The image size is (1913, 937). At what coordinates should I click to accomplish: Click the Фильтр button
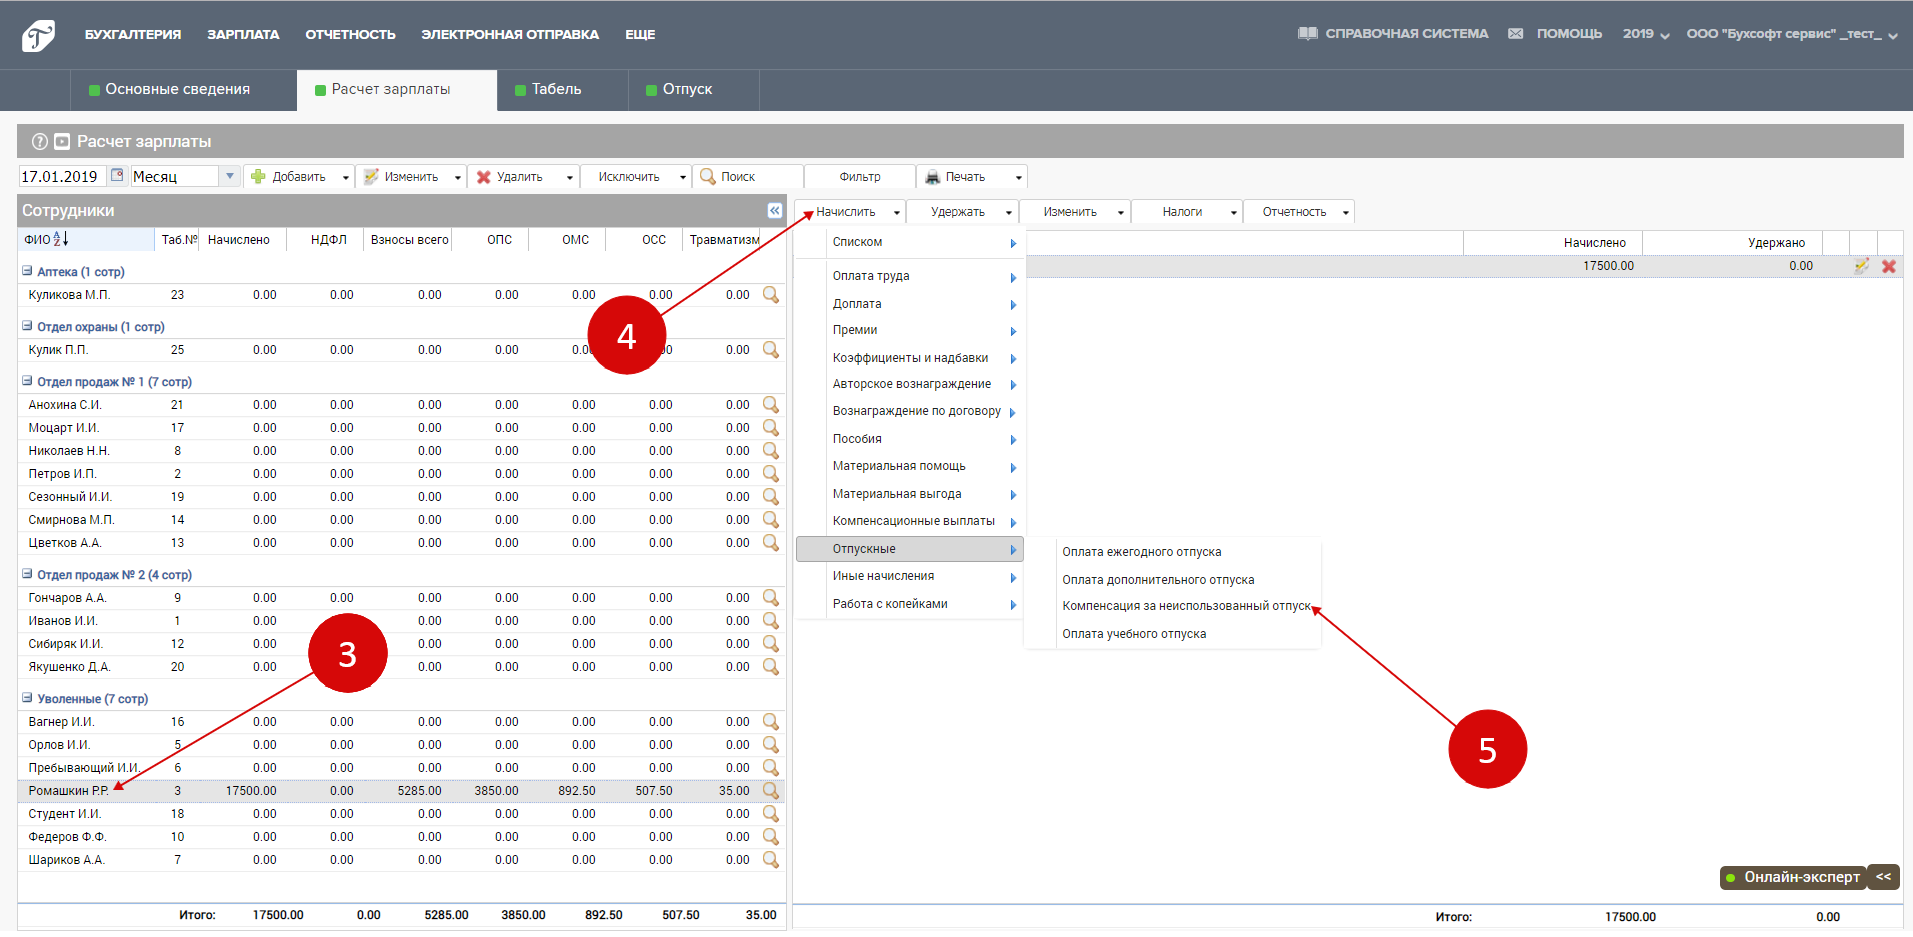tap(860, 177)
